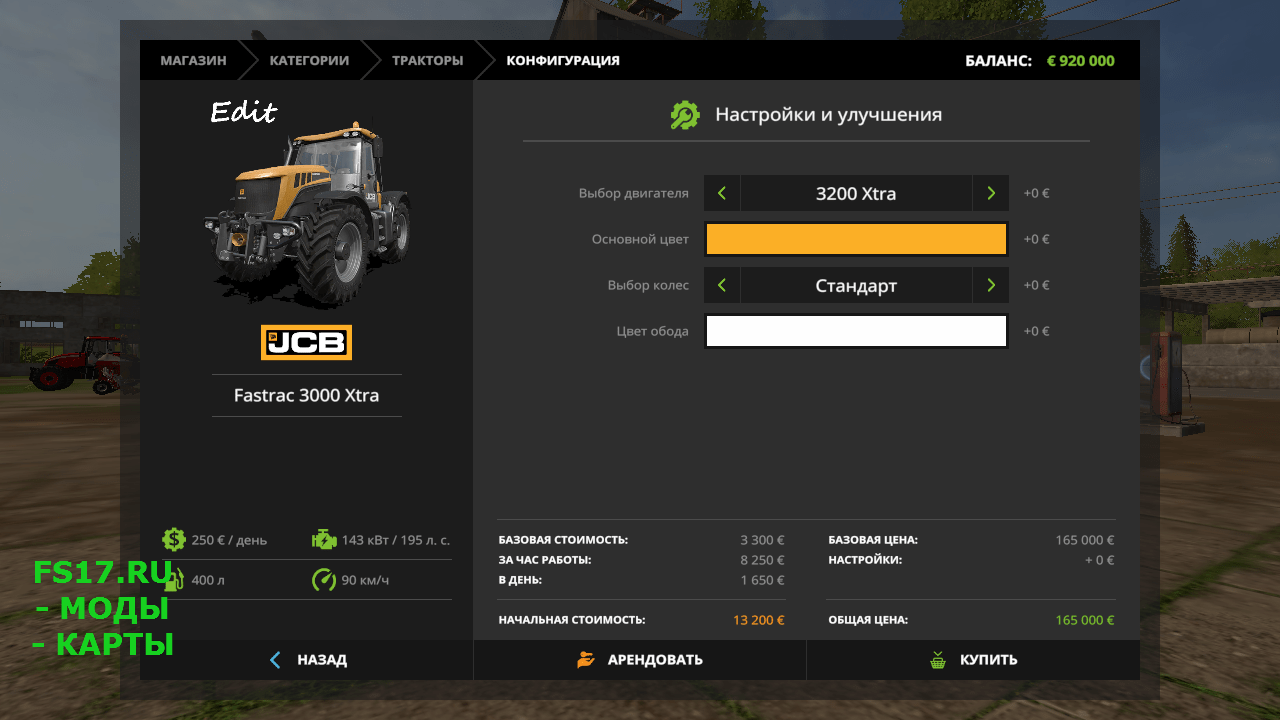Select the next engine with the right arrow

coord(990,192)
